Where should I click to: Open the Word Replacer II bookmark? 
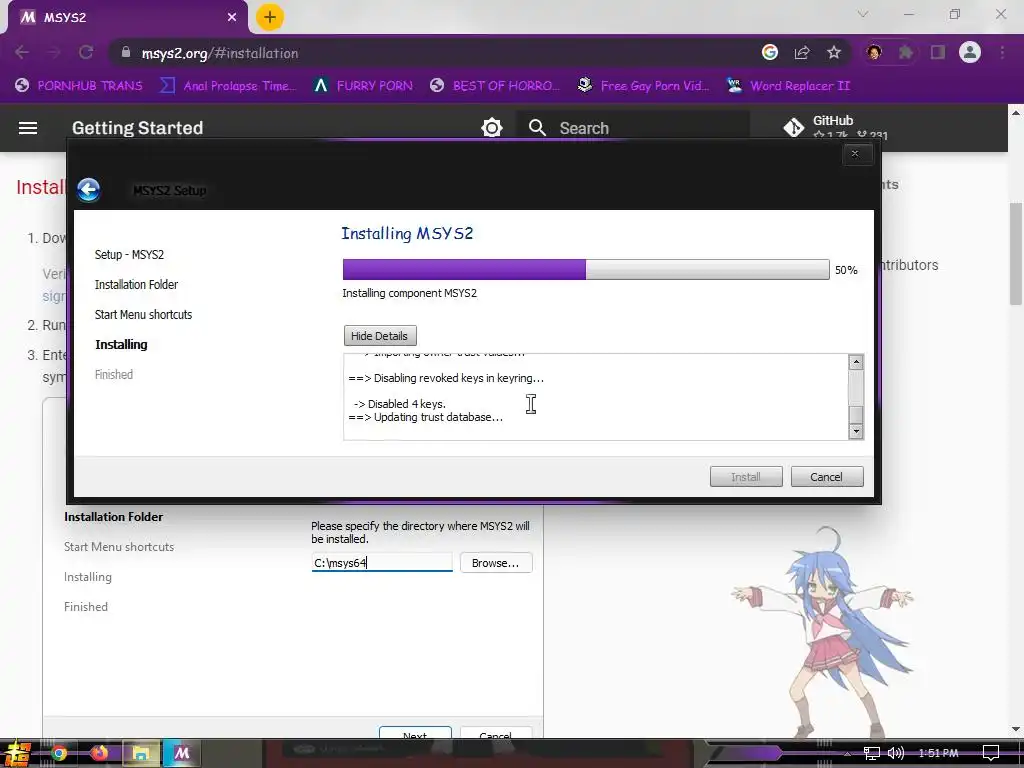(788, 86)
